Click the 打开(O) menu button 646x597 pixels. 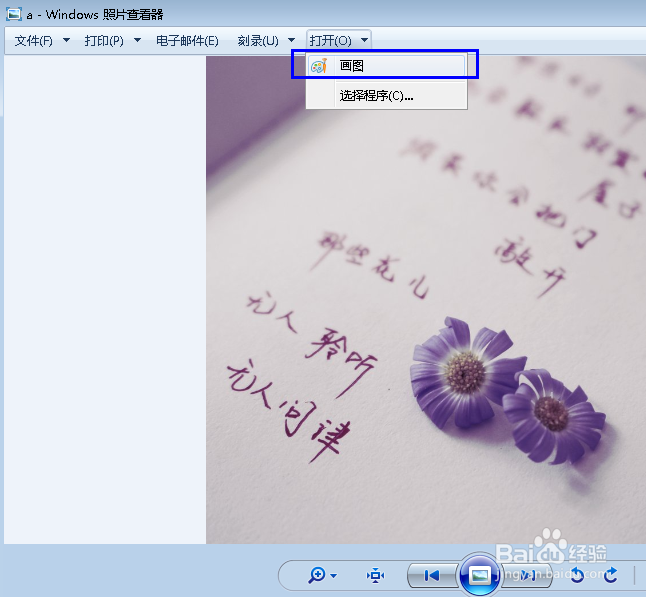330,40
